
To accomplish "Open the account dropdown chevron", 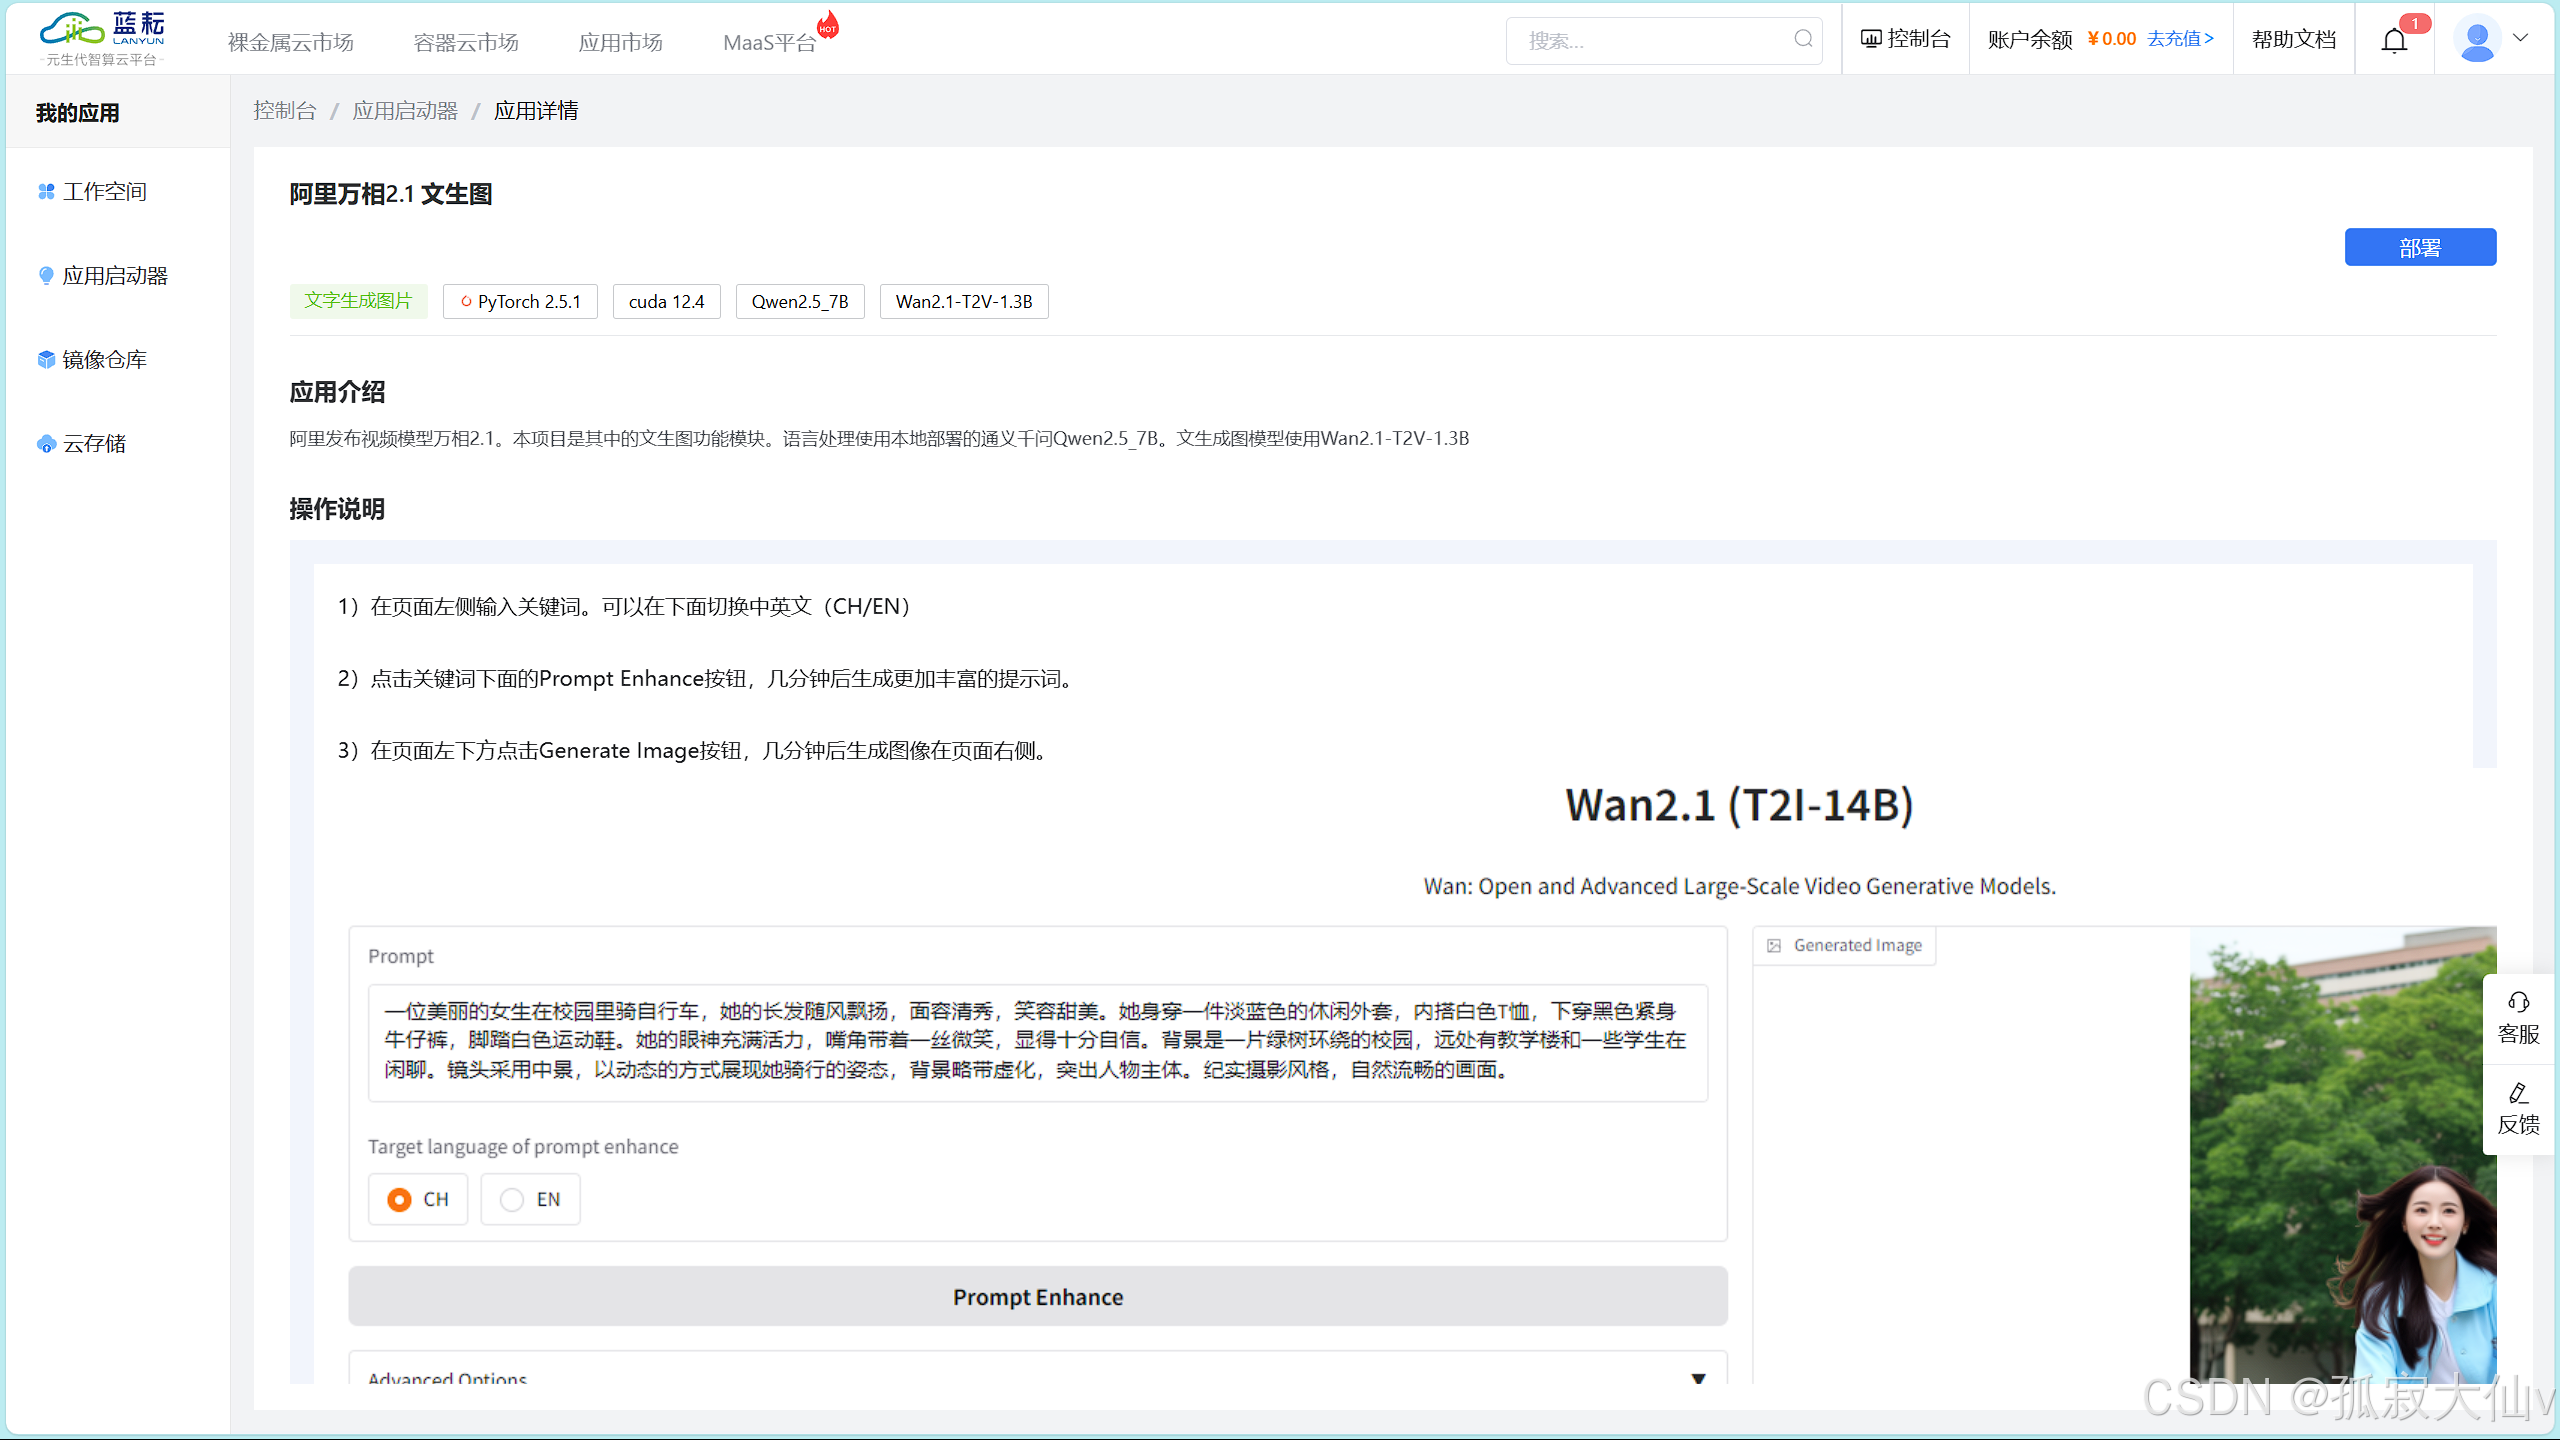I will coord(2521,38).
